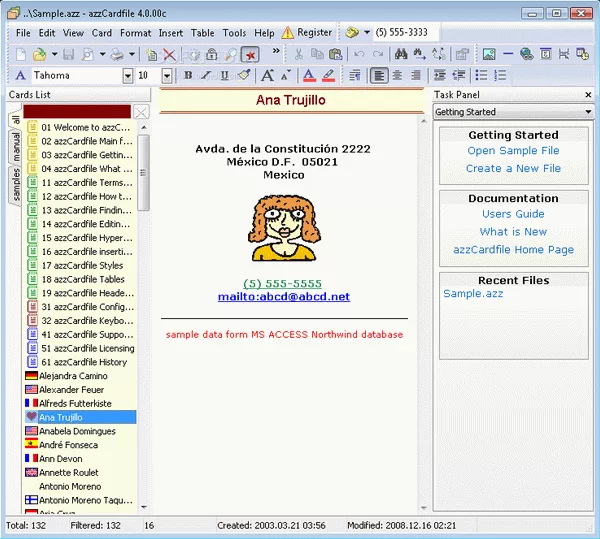The height and width of the screenshot is (539, 600).
Task: Click the phone number field (5) 555-3333
Action: (x=406, y=33)
